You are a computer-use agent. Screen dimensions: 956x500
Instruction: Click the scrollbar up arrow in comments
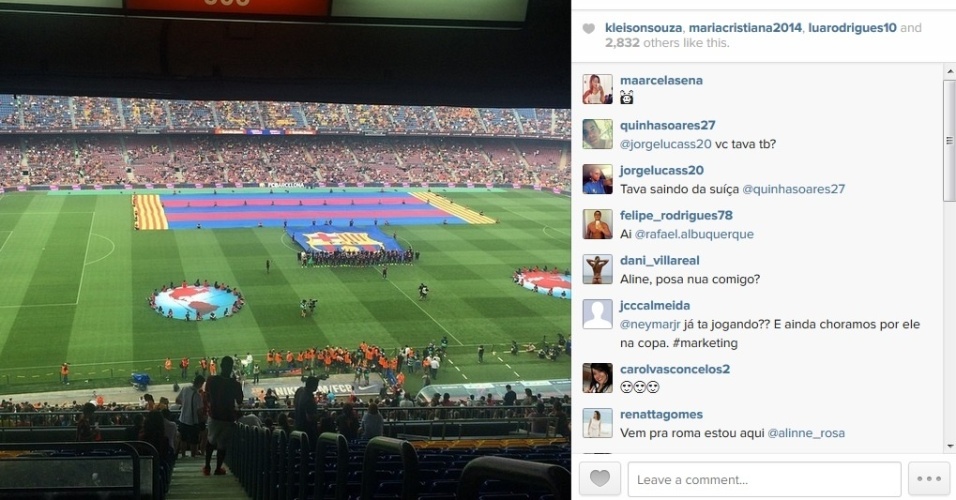pyautogui.click(x=949, y=71)
